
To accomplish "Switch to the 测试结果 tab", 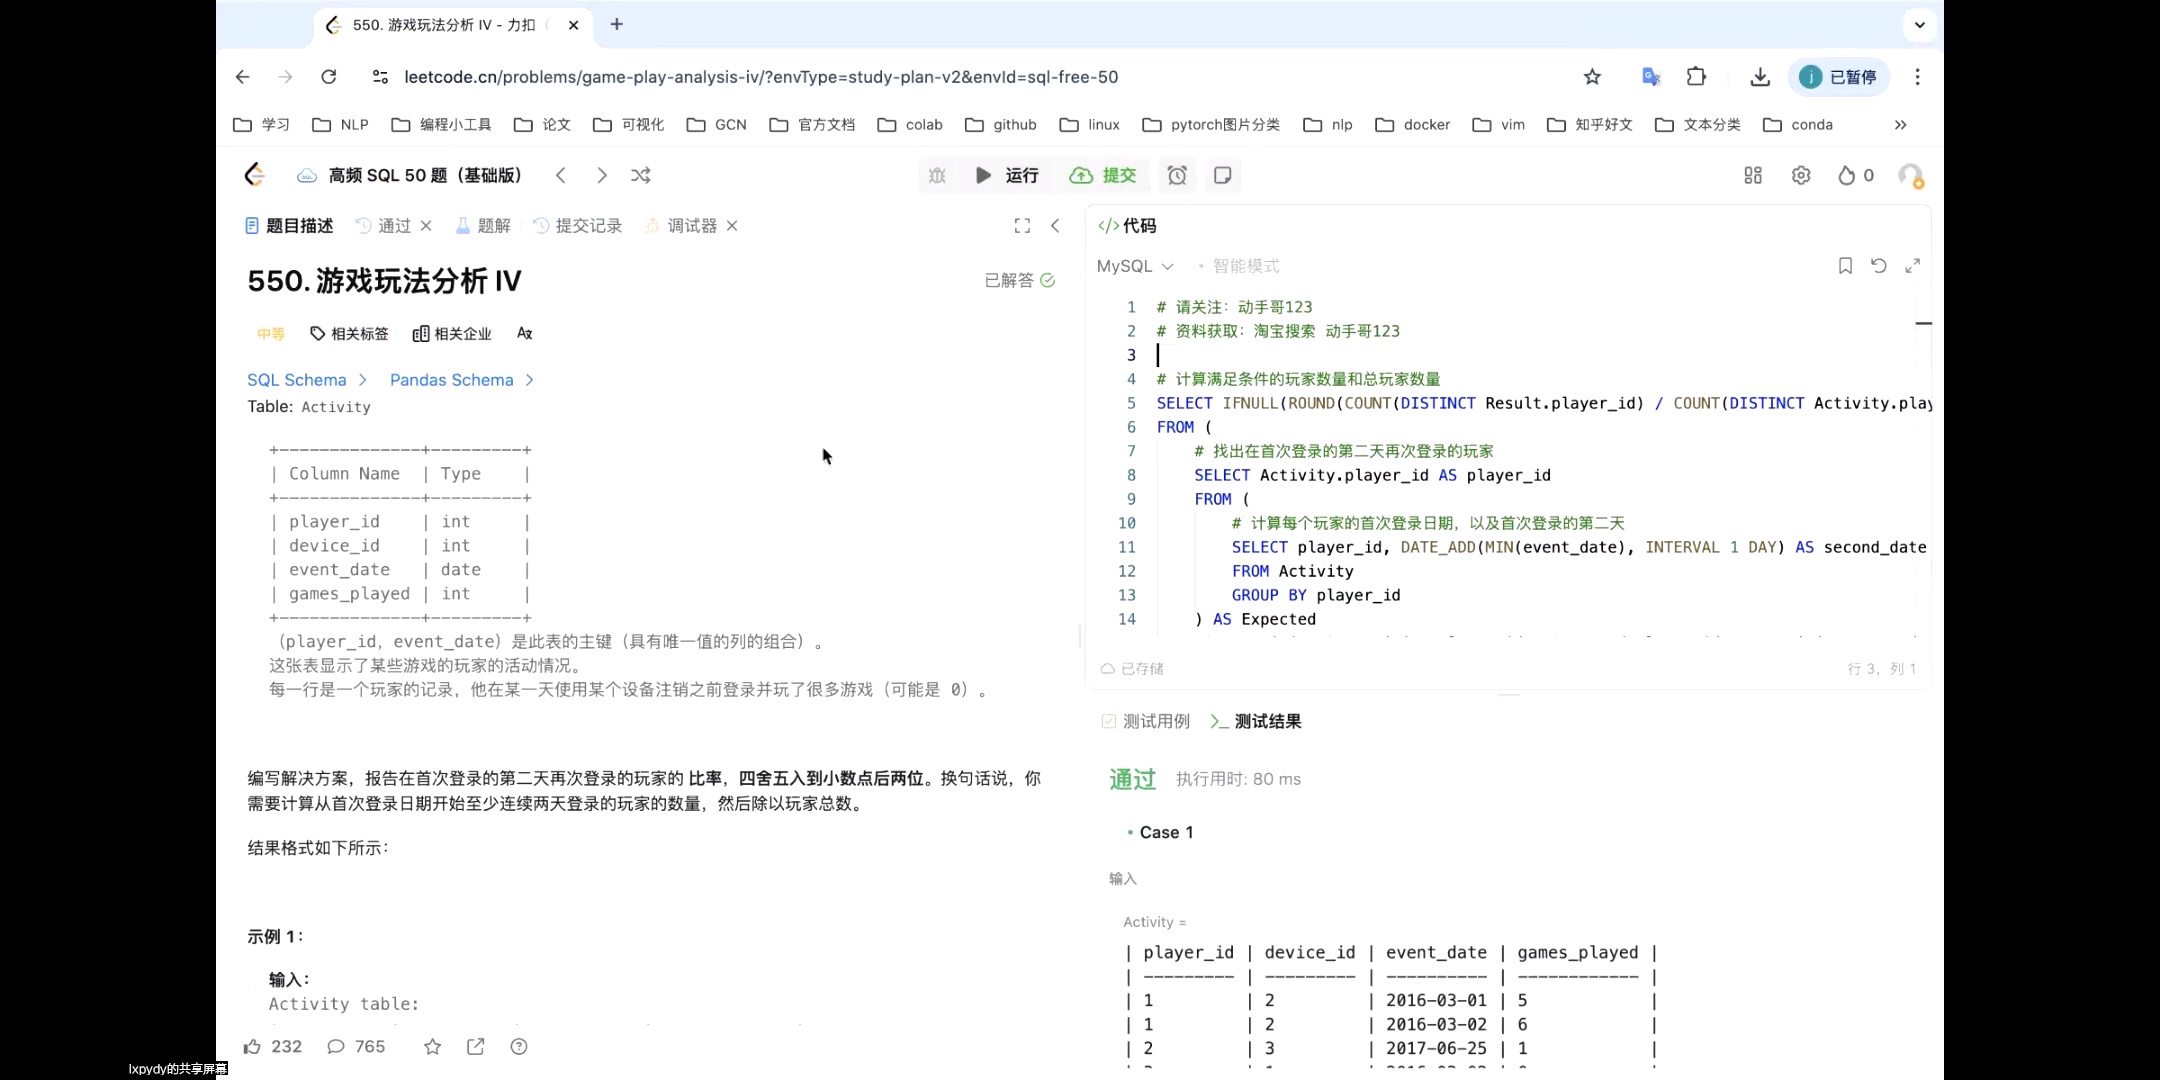I will (x=1266, y=721).
